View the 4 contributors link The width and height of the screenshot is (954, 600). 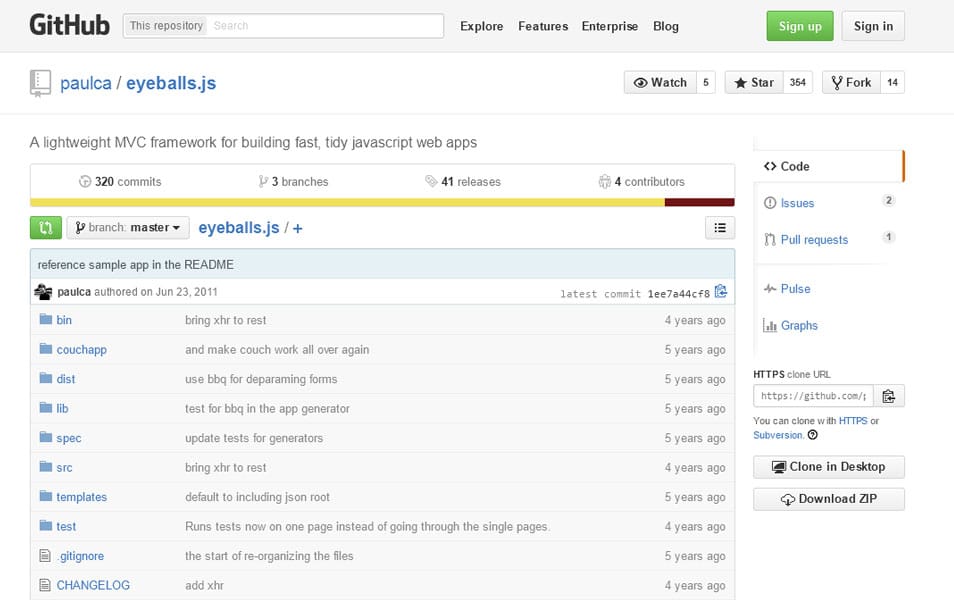(641, 181)
